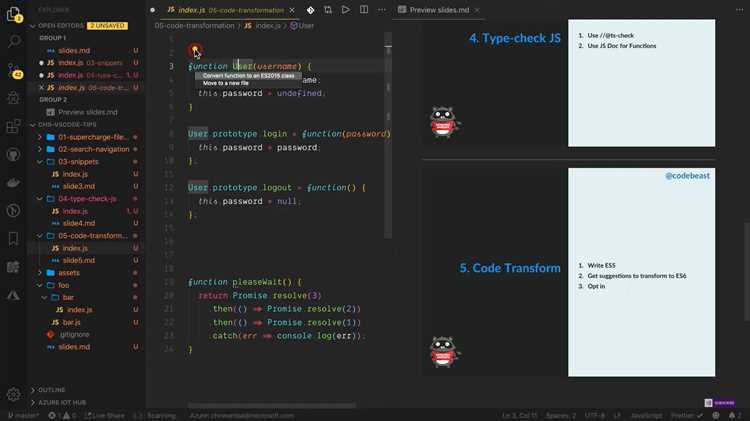Click the master branch in status bar
The width and height of the screenshot is (750, 421).
(24, 415)
